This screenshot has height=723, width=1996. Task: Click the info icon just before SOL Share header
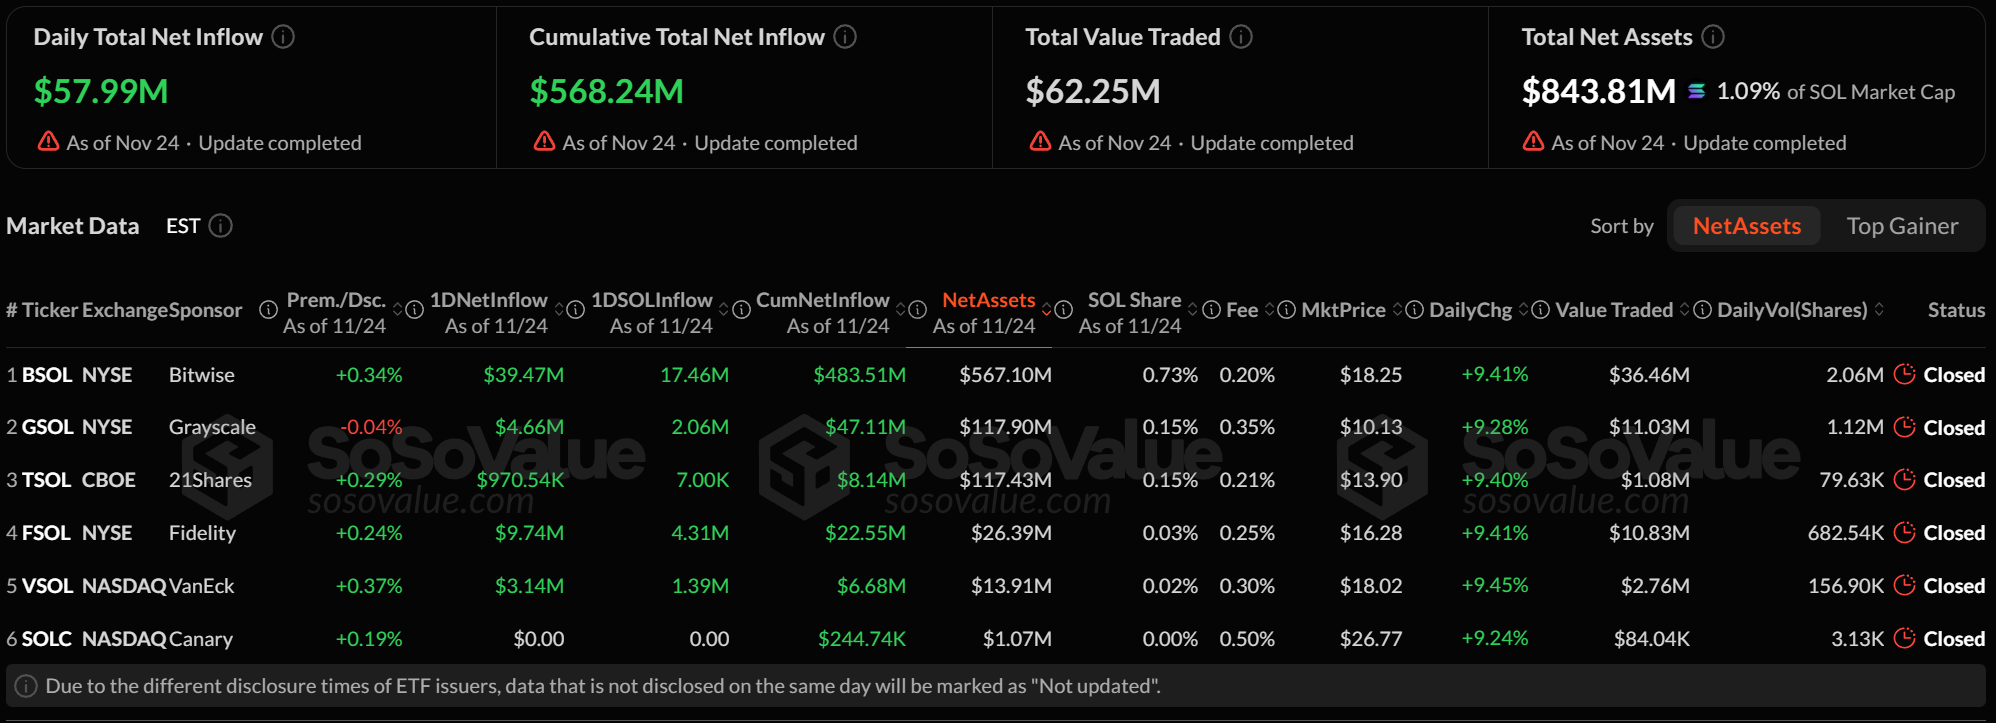(x=1064, y=310)
